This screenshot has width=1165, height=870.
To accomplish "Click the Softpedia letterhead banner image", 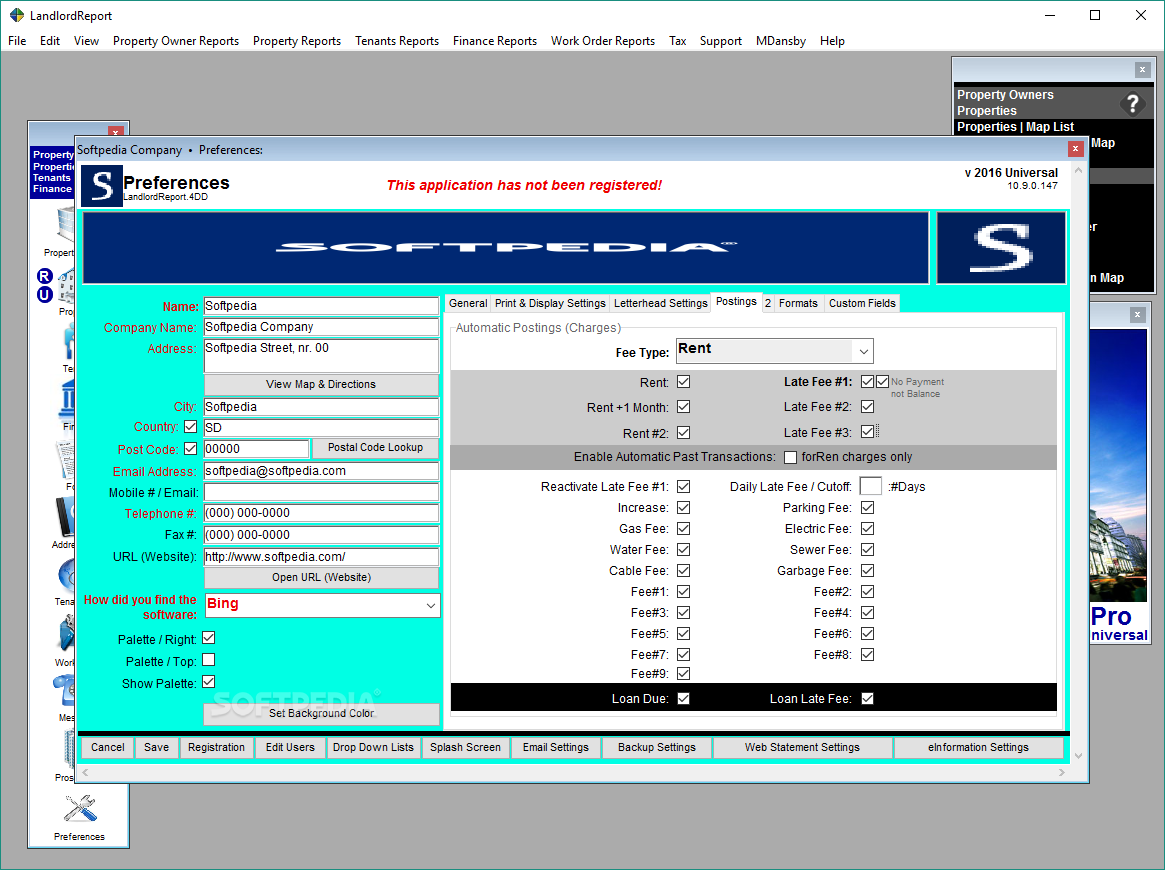I will pyautogui.click(x=505, y=247).
